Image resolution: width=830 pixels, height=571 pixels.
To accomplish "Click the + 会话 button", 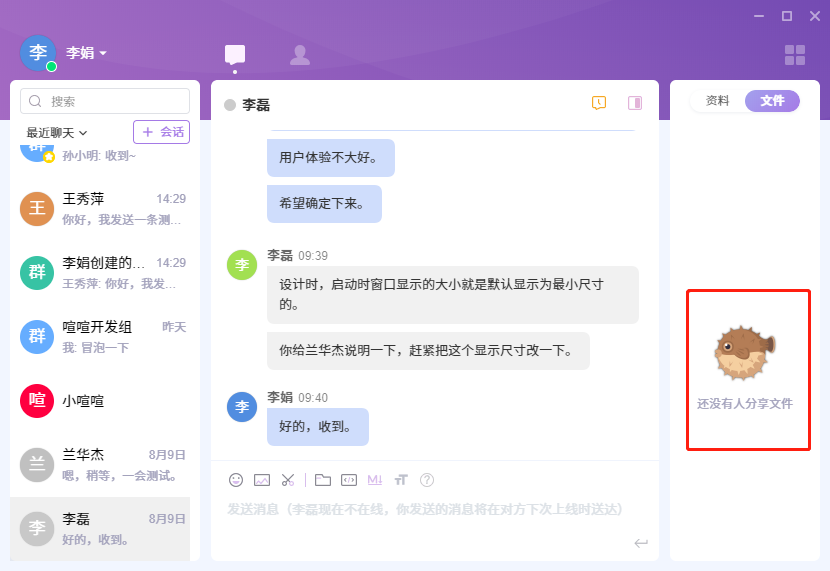I will point(161,132).
